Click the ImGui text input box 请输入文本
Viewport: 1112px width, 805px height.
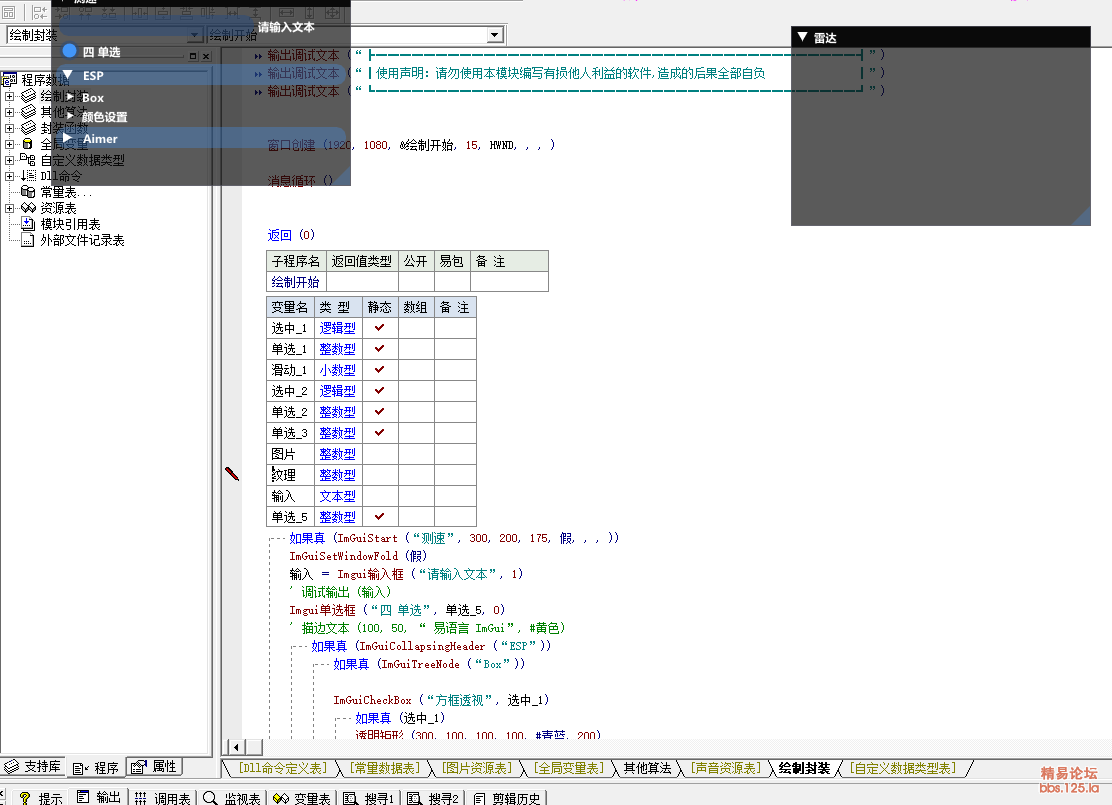pyautogui.click(x=155, y=27)
